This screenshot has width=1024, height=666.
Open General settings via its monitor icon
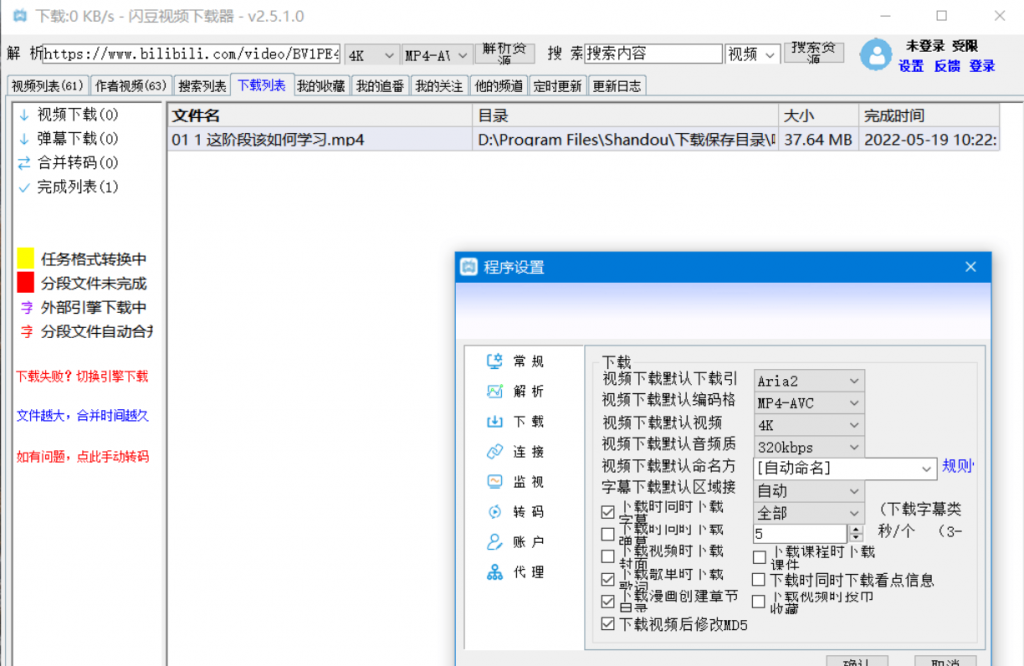(x=495, y=361)
